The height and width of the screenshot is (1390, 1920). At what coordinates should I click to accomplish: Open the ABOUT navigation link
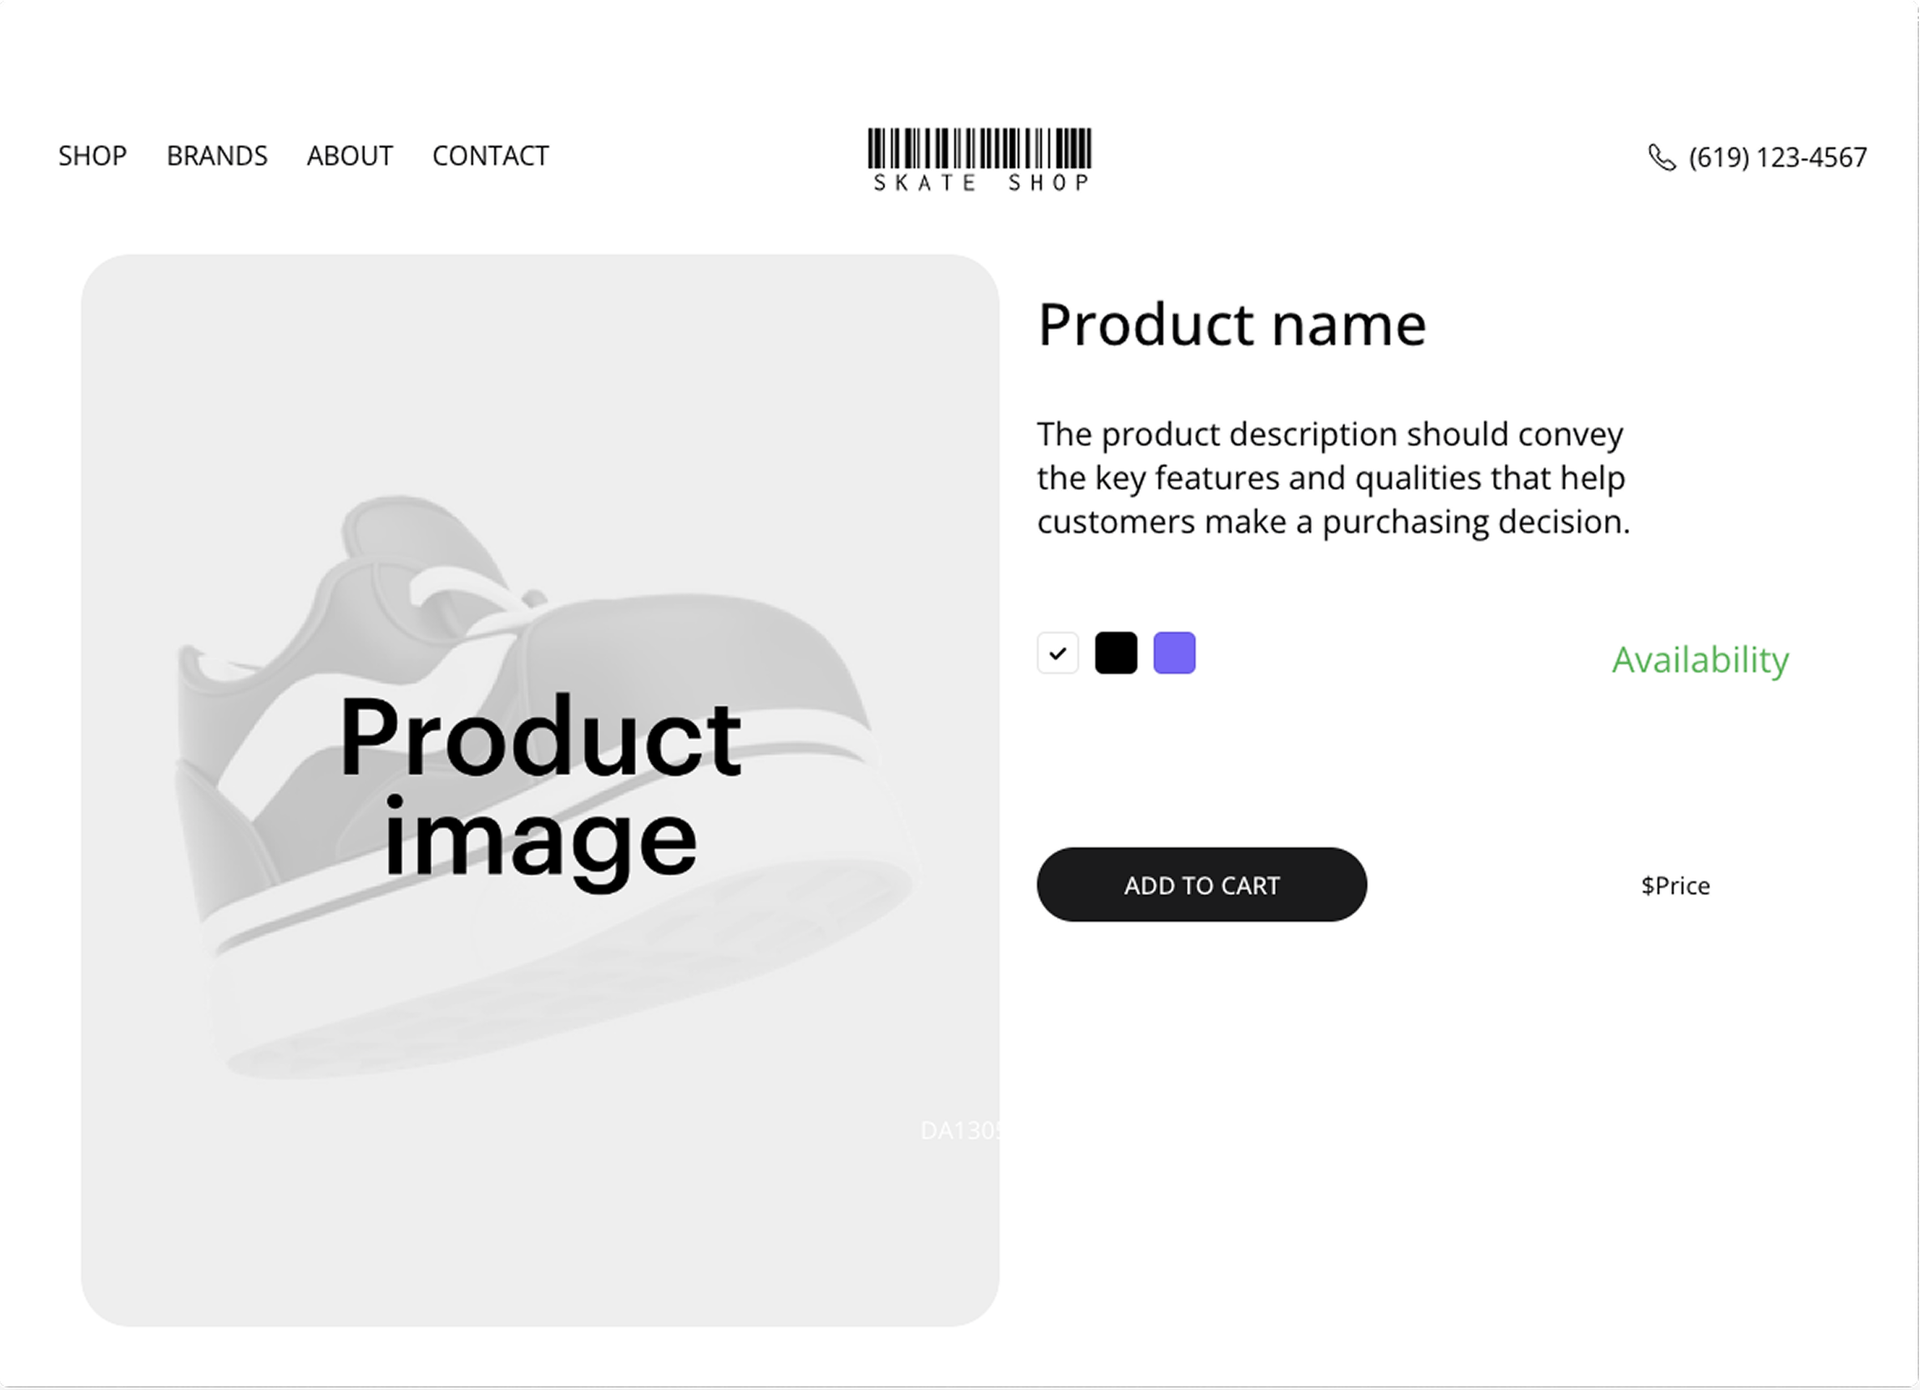(350, 156)
